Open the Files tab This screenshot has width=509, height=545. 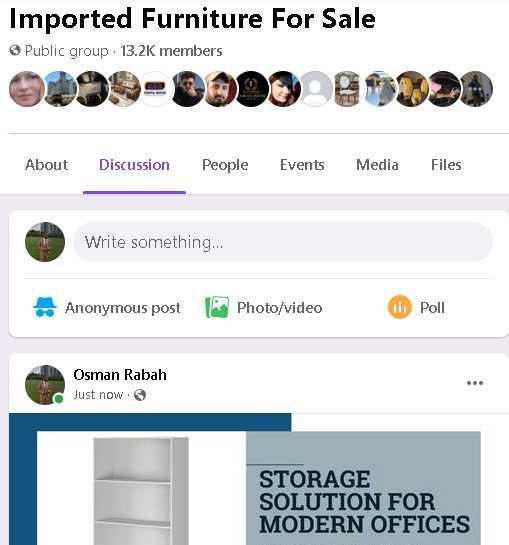point(446,165)
